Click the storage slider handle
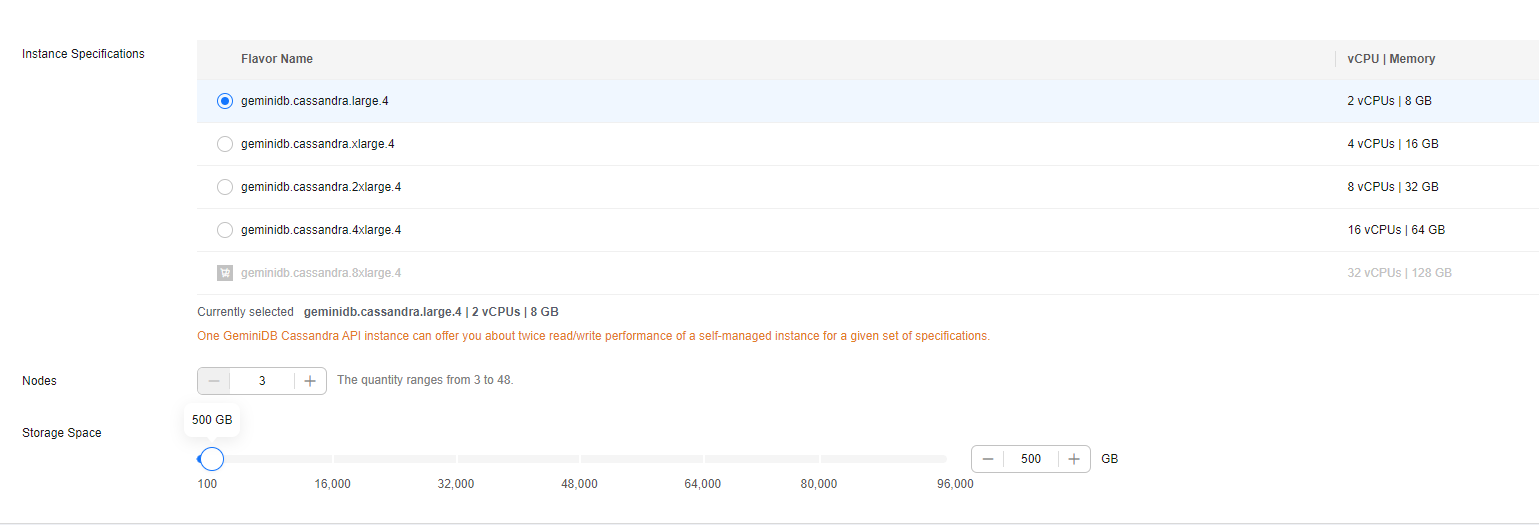 (x=212, y=459)
